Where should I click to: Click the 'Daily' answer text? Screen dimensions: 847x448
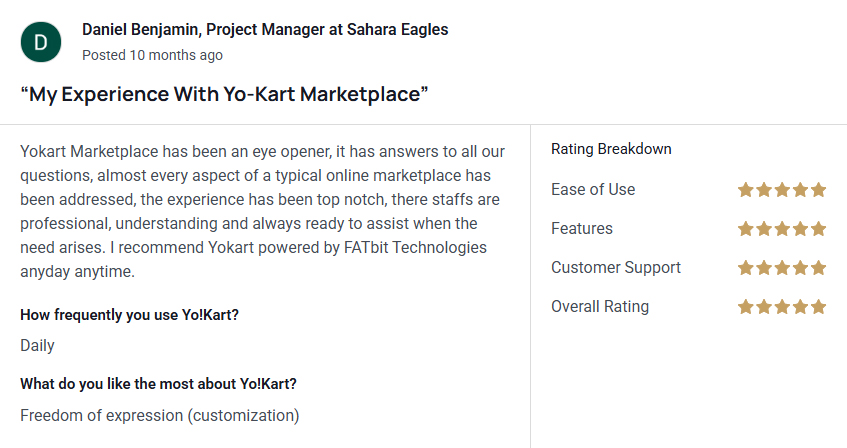coord(37,345)
